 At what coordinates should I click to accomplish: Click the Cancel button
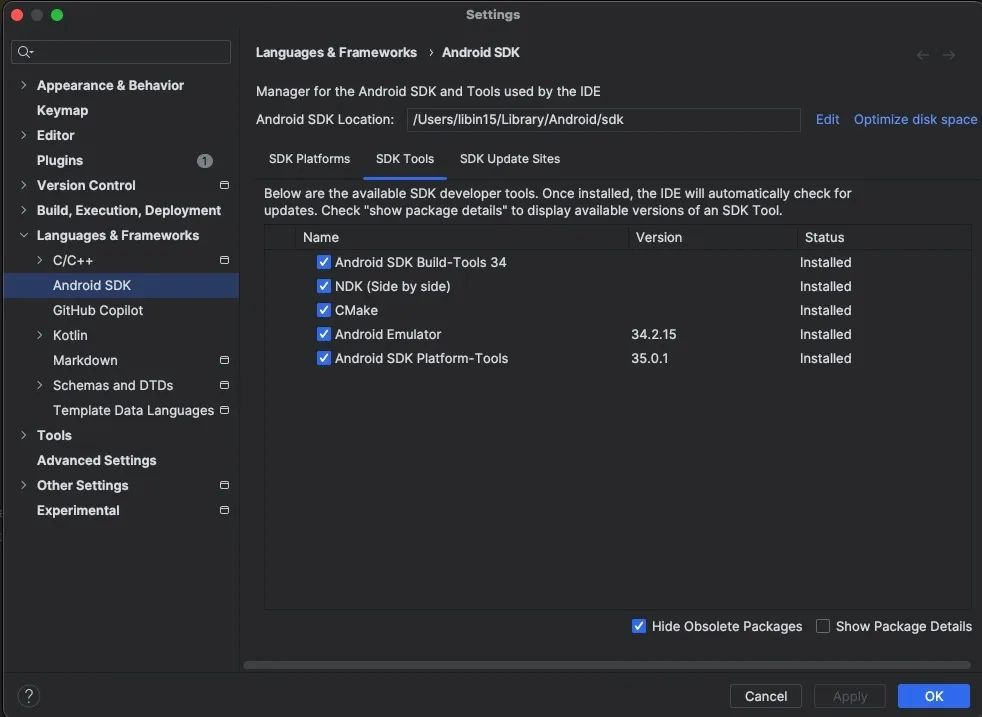pos(765,696)
